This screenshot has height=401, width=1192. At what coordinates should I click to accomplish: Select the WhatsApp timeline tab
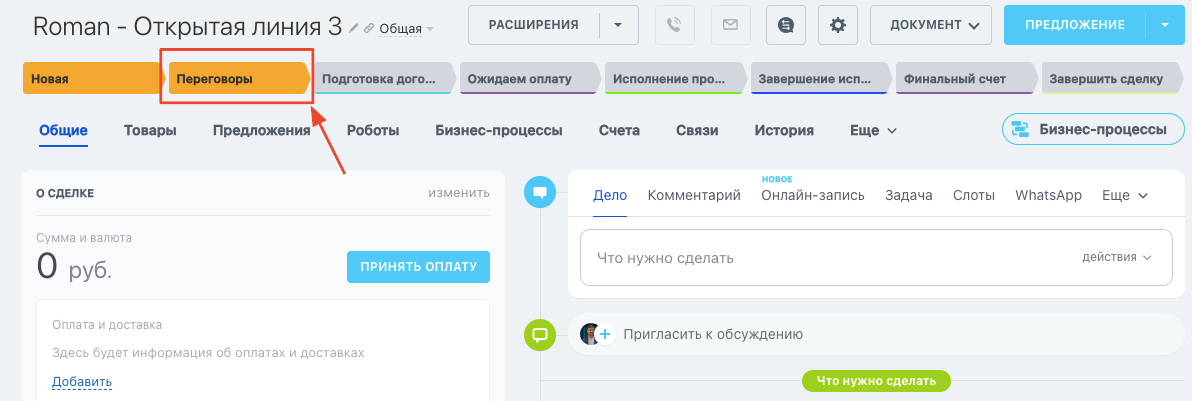click(x=1048, y=196)
